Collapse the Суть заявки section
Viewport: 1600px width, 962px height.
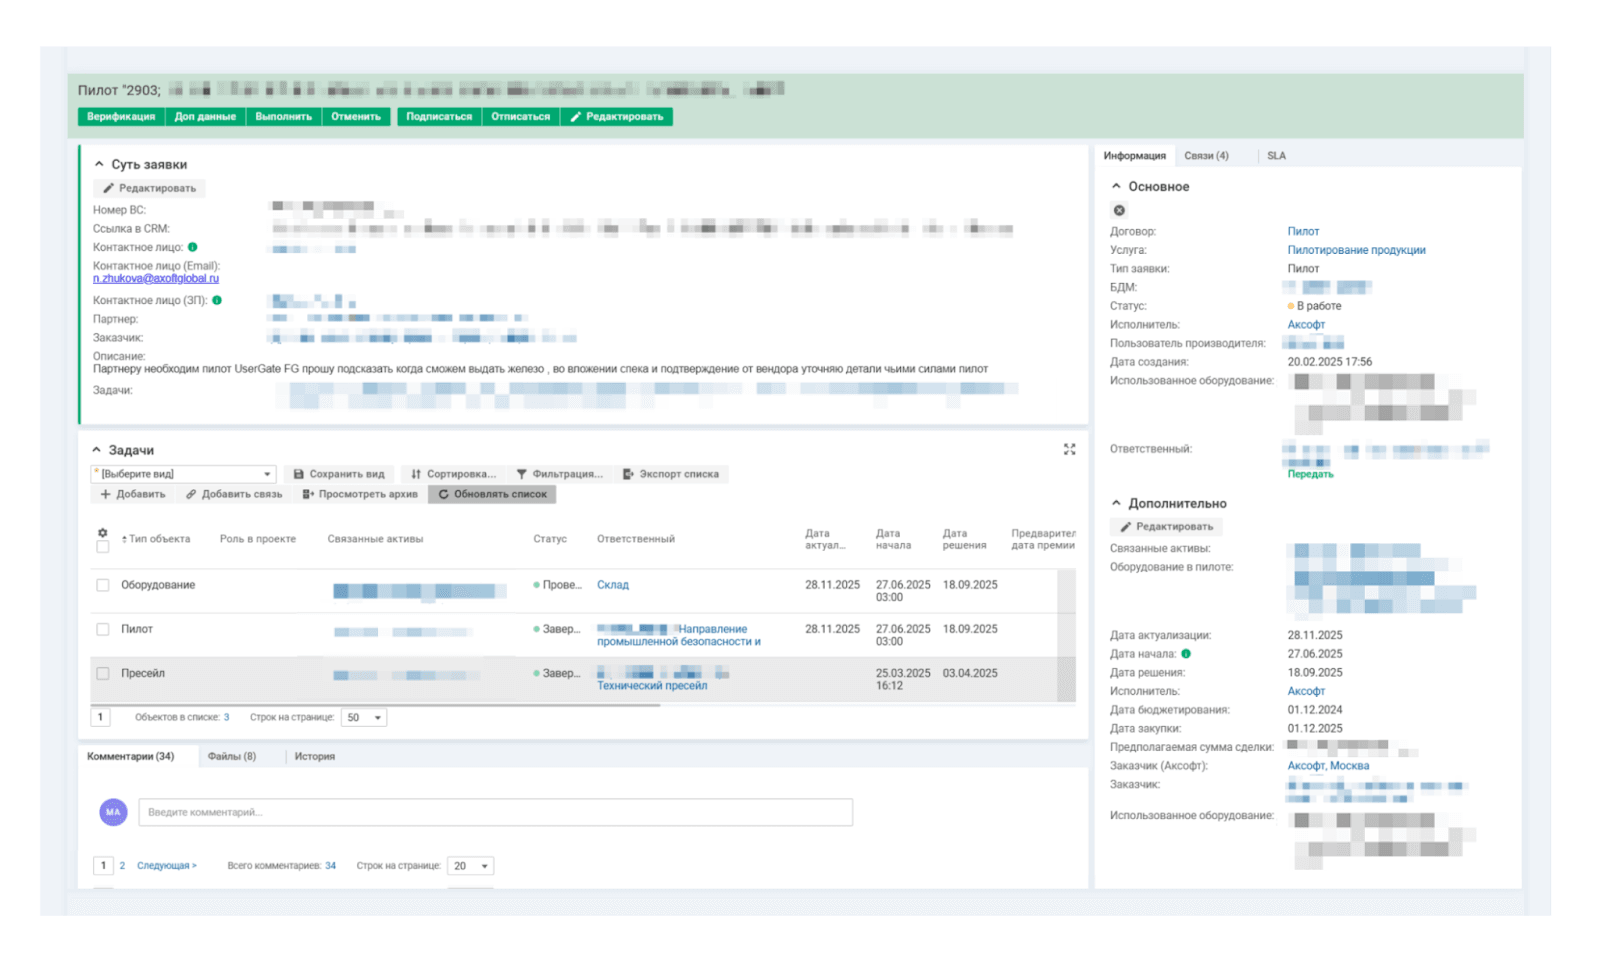pyautogui.click(x=99, y=164)
